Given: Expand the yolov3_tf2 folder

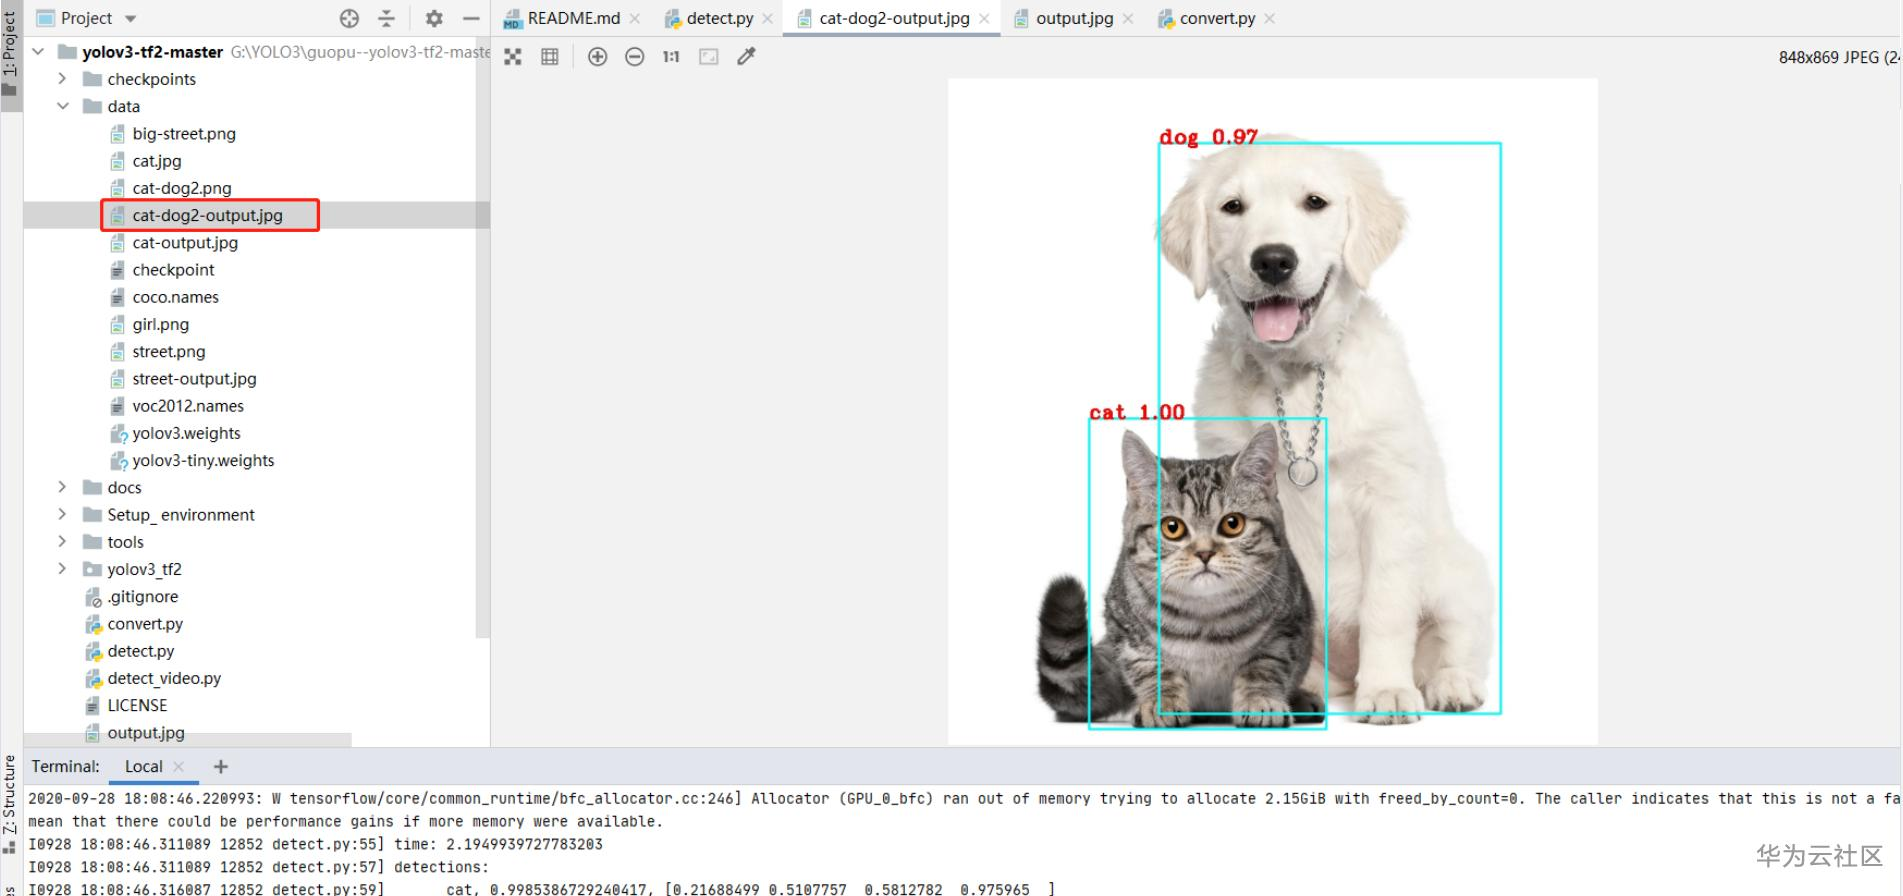Looking at the screenshot, I should point(62,568).
